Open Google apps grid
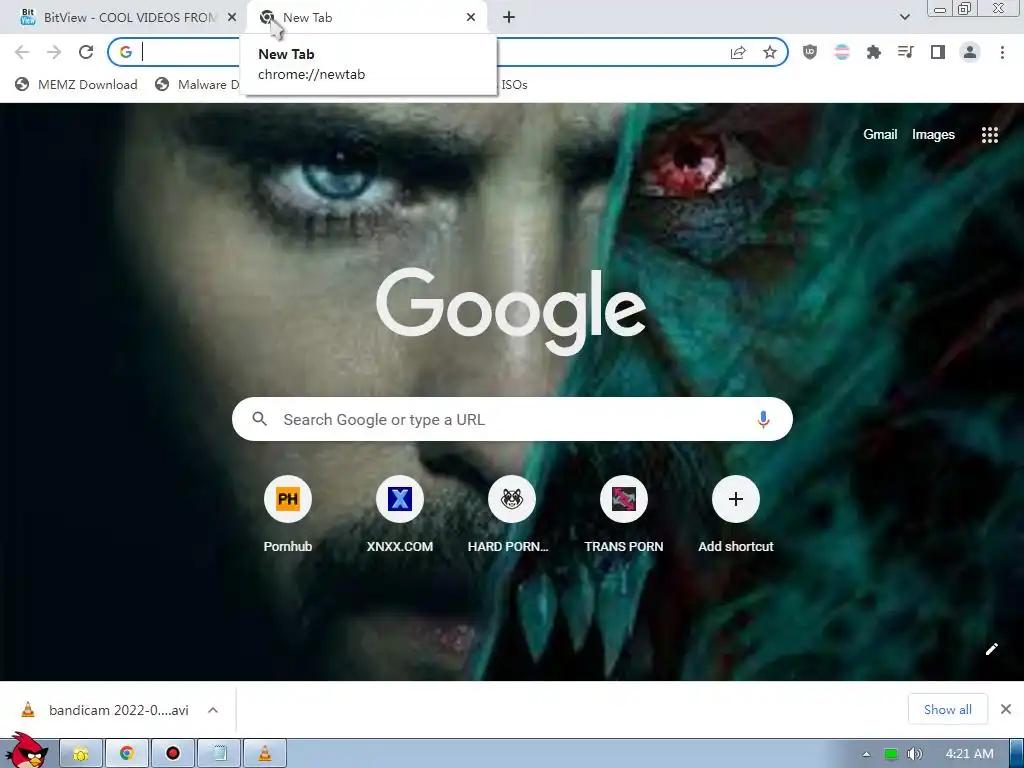Image resolution: width=1024 pixels, height=768 pixels. point(989,135)
